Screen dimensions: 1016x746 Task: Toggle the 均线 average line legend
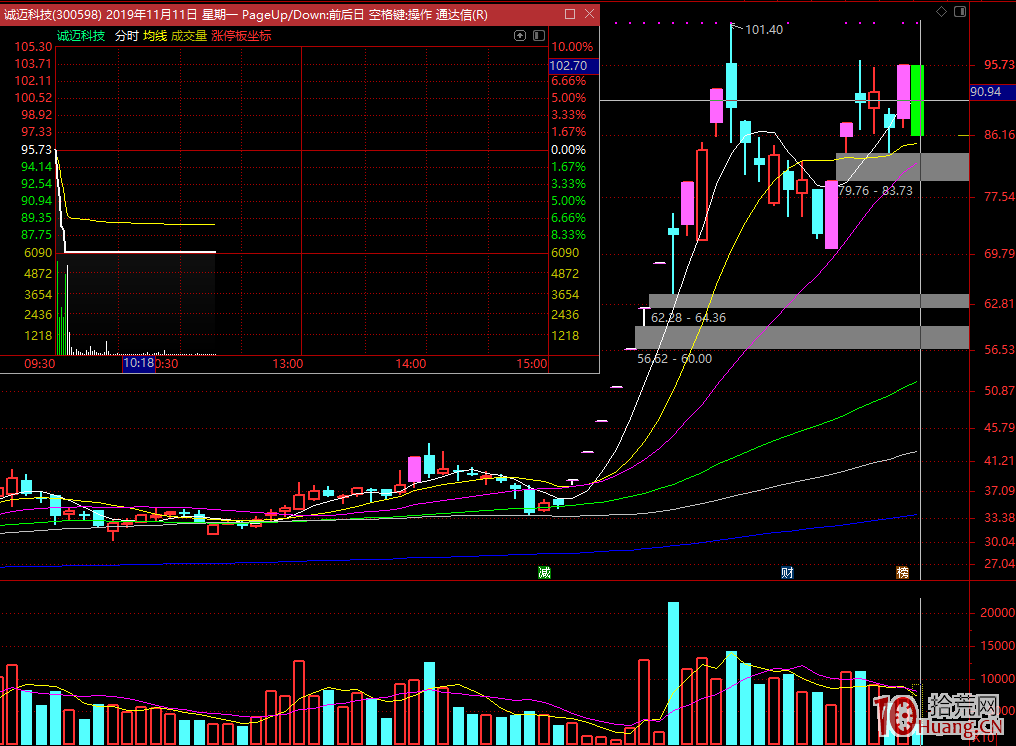click(155, 35)
